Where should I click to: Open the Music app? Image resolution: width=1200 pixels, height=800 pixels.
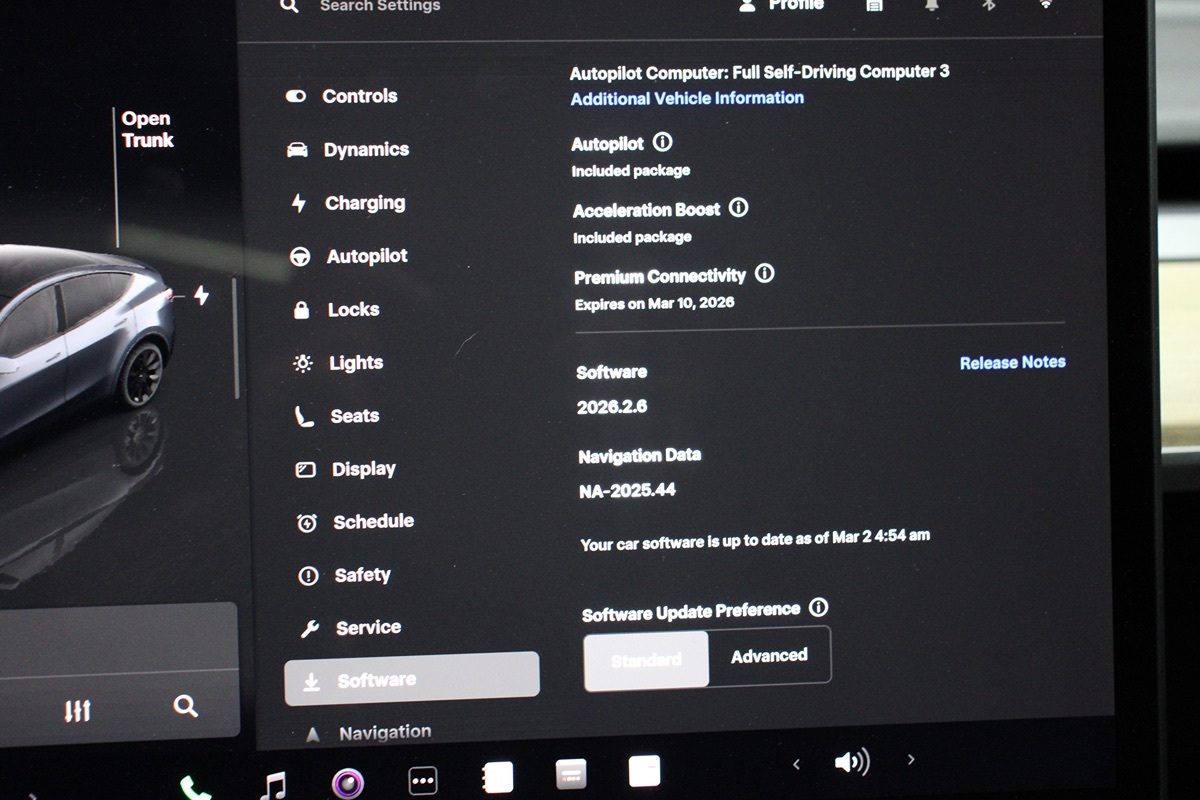pos(272,784)
